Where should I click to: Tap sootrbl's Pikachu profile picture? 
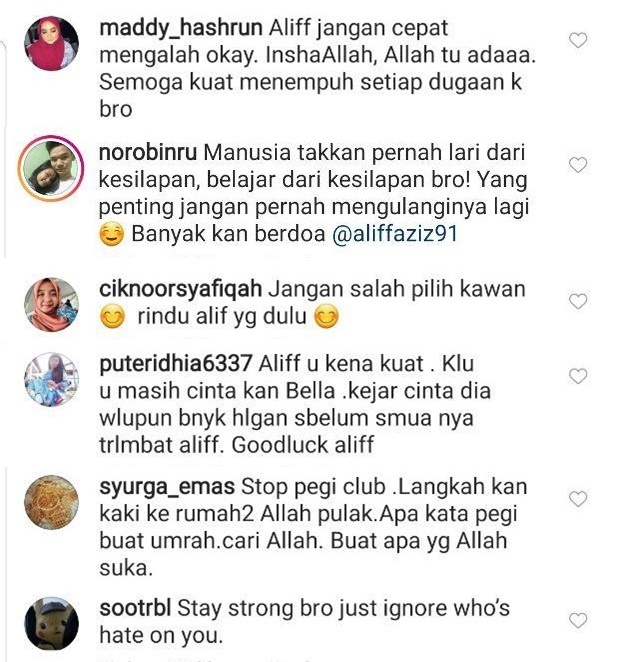pos(52,624)
